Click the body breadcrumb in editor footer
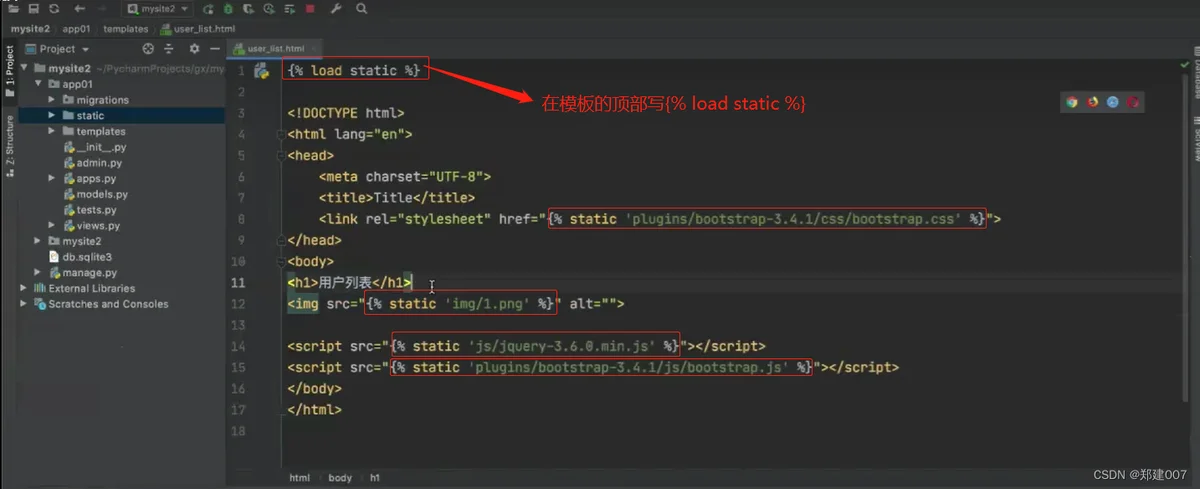 [340, 478]
